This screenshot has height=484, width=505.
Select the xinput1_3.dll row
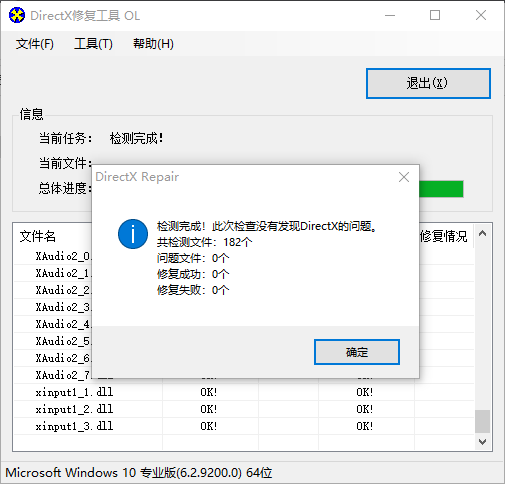(244, 426)
